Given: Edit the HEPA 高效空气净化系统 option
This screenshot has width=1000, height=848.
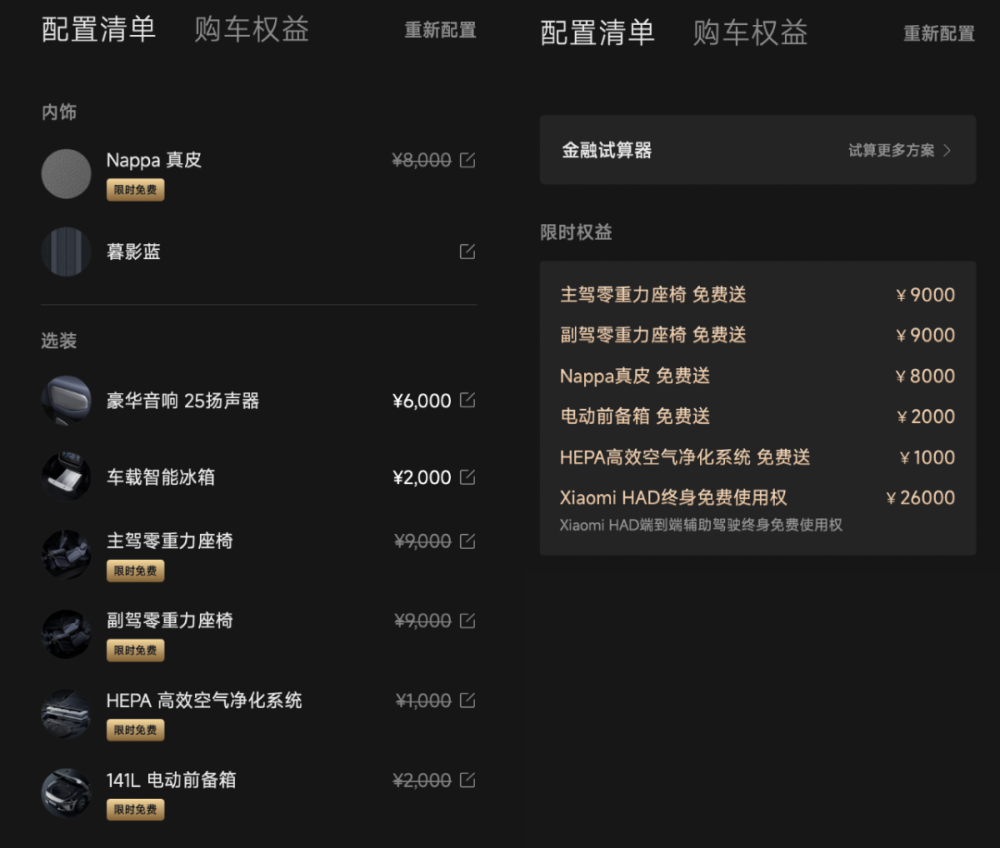Looking at the screenshot, I should coord(466,700).
